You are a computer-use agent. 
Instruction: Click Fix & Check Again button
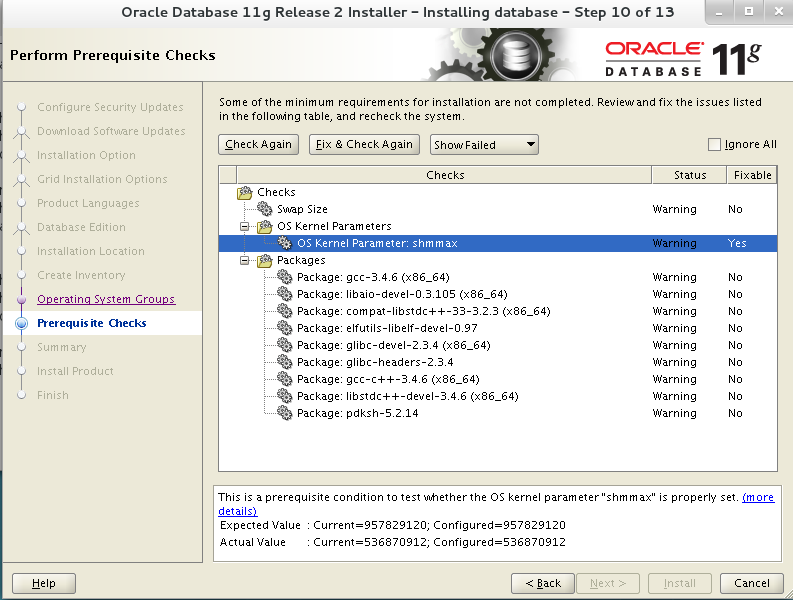(364, 145)
